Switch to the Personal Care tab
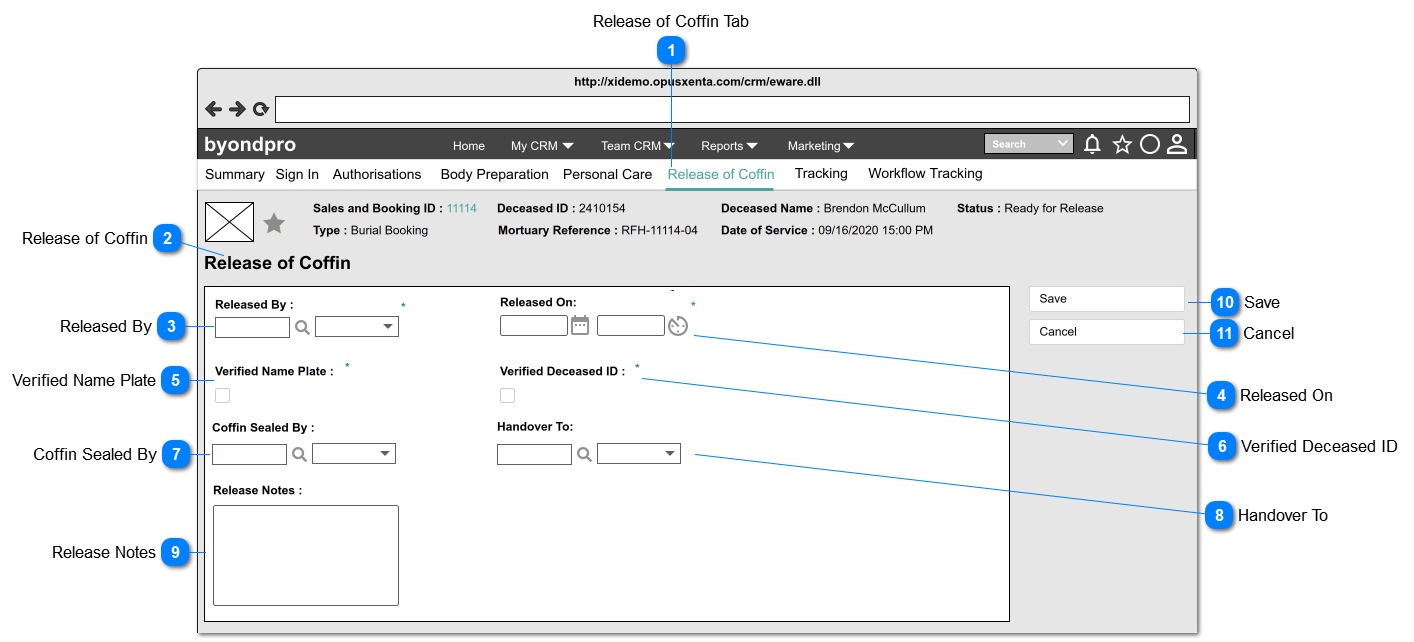Viewport: 1414px width, 642px height. coord(607,174)
